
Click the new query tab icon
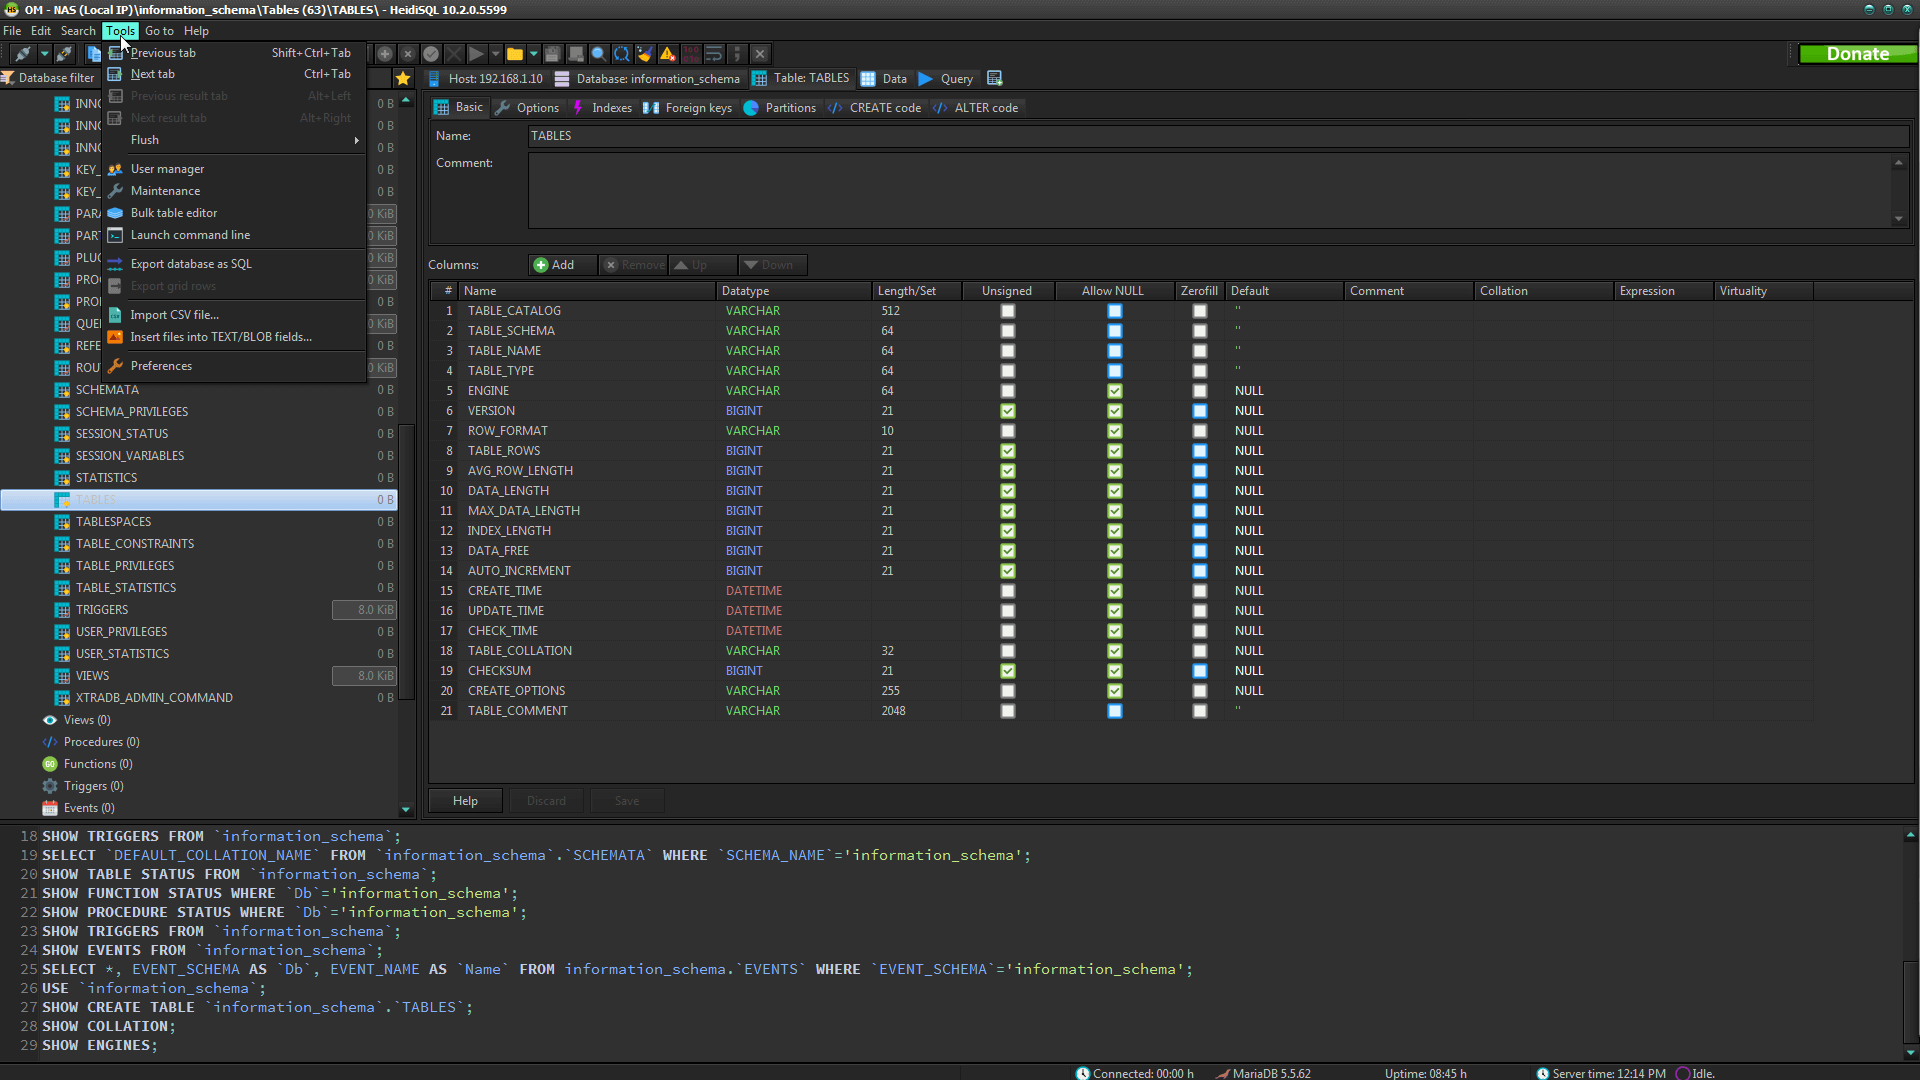coord(994,78)
